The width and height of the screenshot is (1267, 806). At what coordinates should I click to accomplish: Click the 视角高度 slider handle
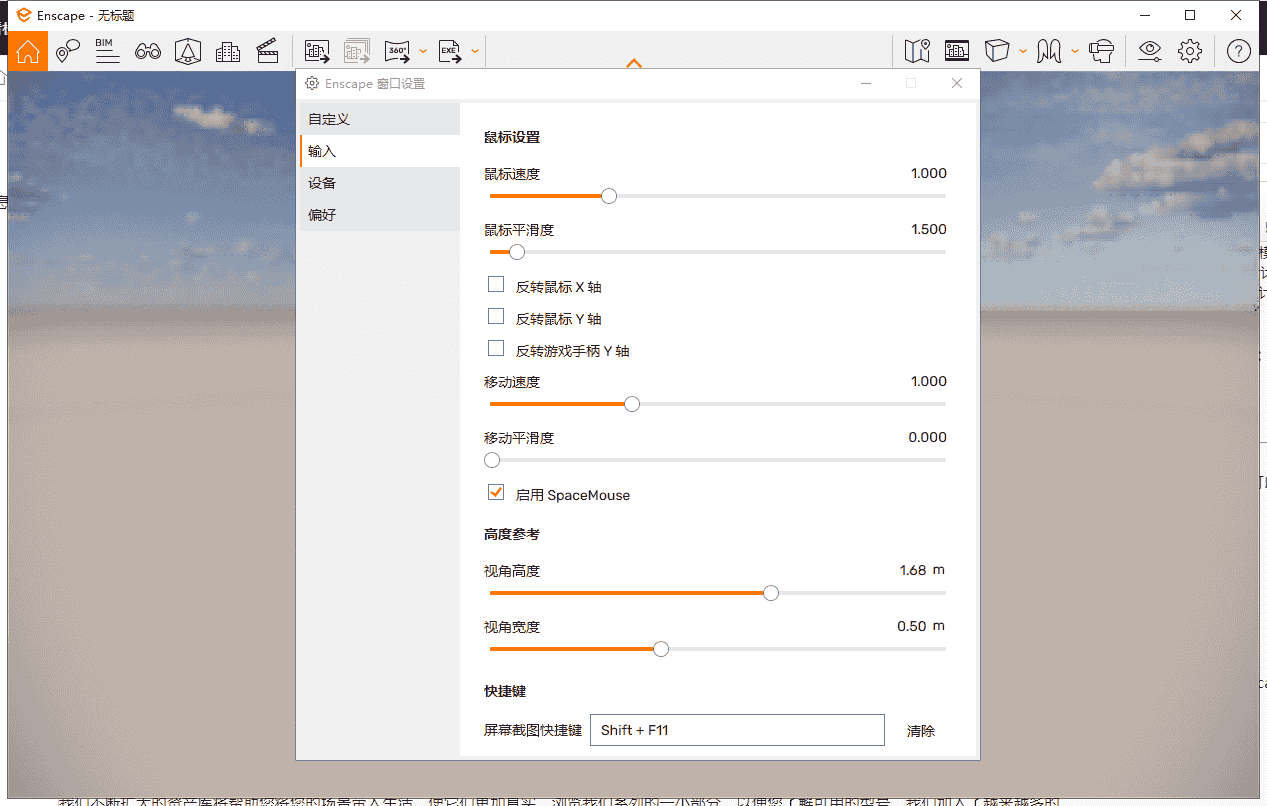coord(771,593)
